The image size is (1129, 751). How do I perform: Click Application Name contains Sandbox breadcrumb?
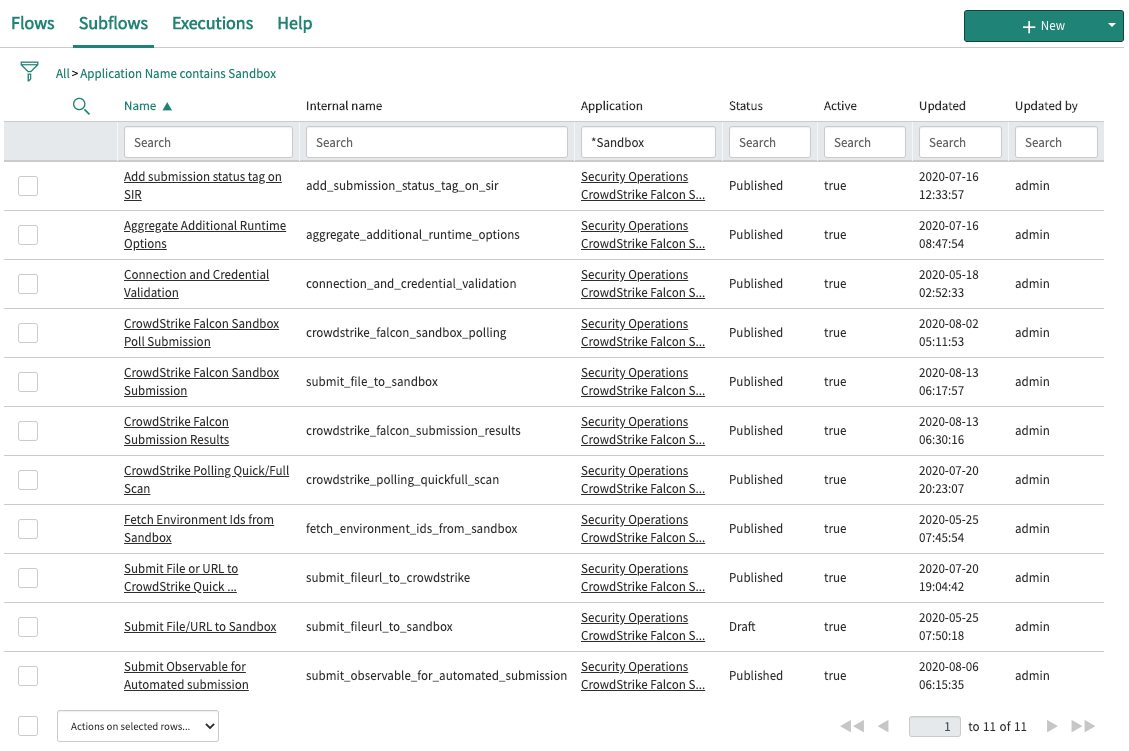(x=178, y=73)
